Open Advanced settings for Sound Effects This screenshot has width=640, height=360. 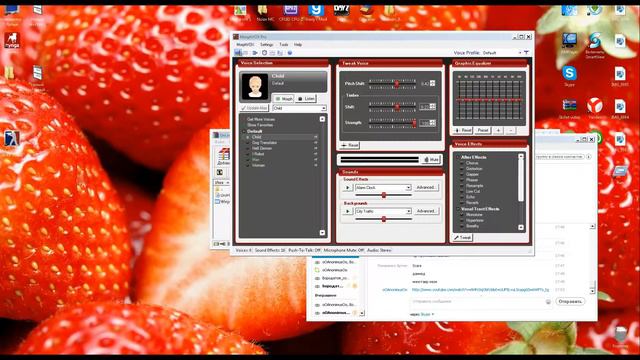tap(426, 187)
